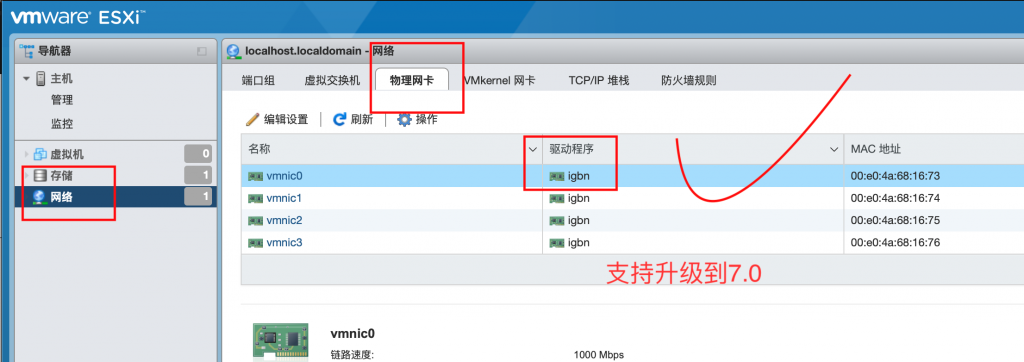Click the driver icon in vmnic0 row
This screenshot has height=362, width=1024.
click(557, 176)
